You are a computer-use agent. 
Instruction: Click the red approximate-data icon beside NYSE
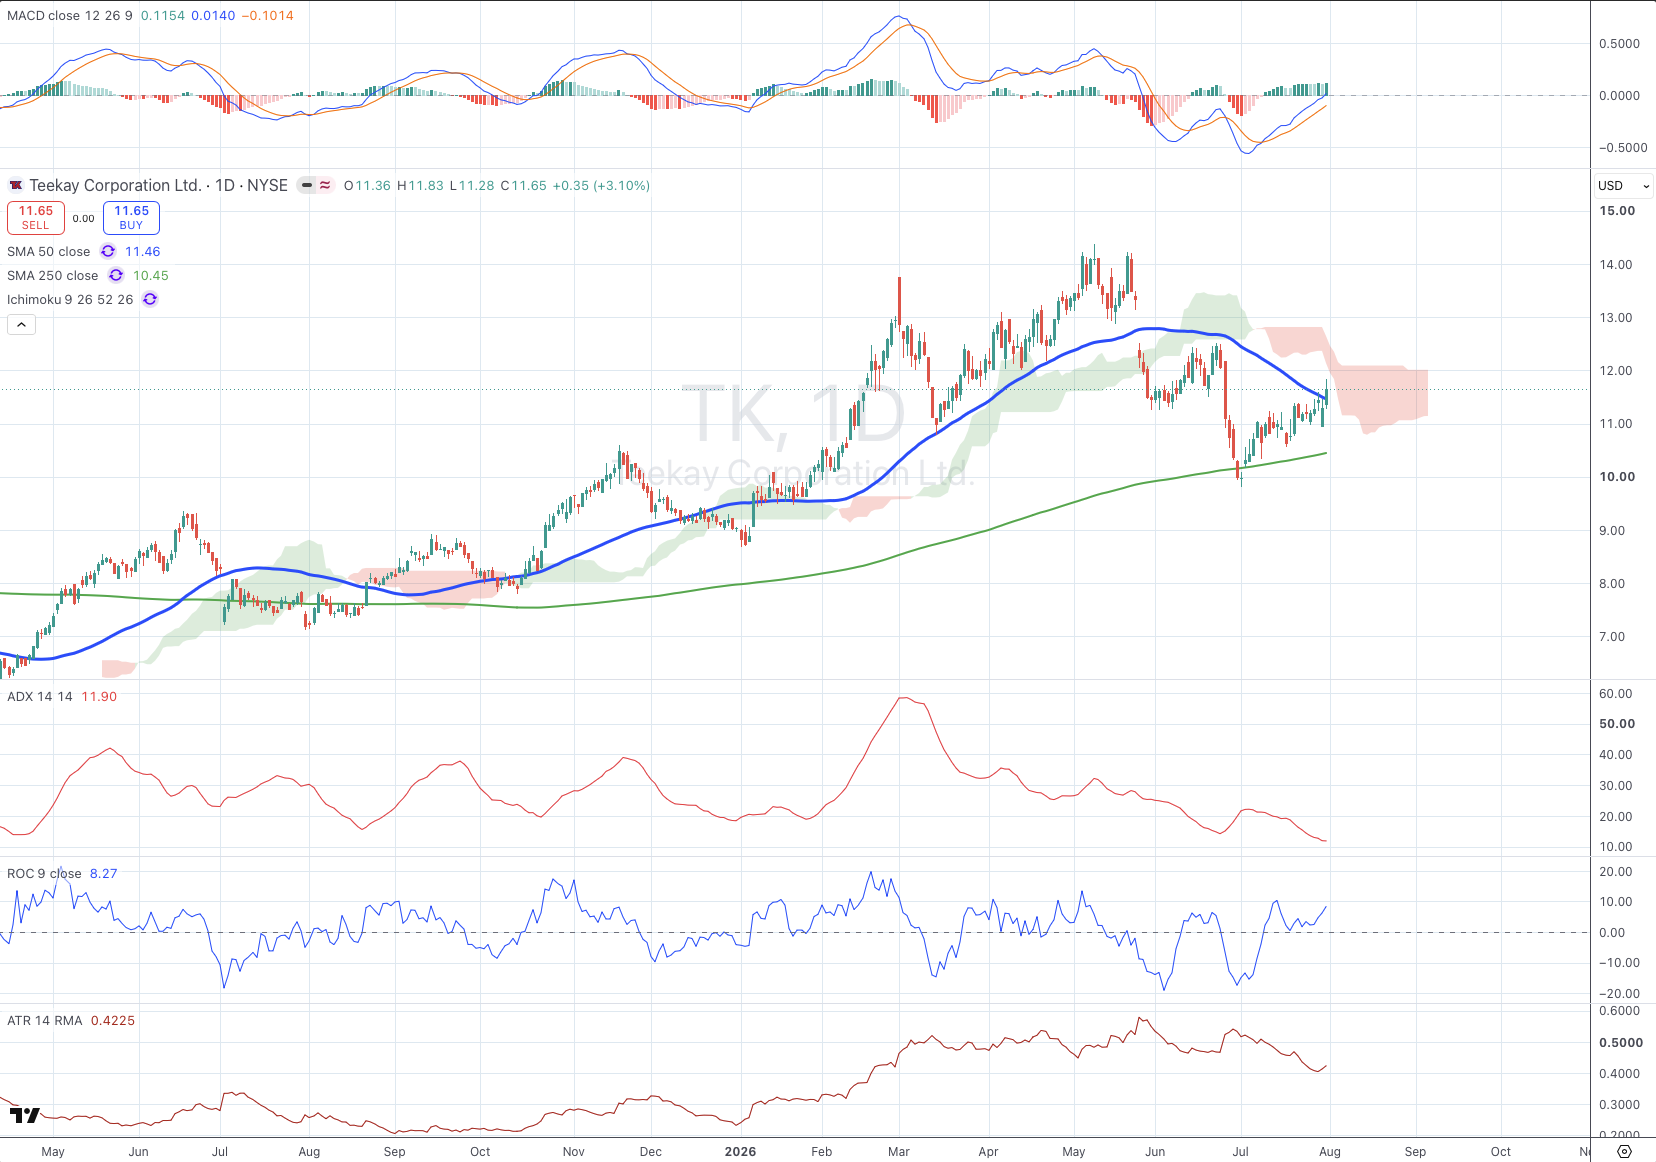pos(325,185)
